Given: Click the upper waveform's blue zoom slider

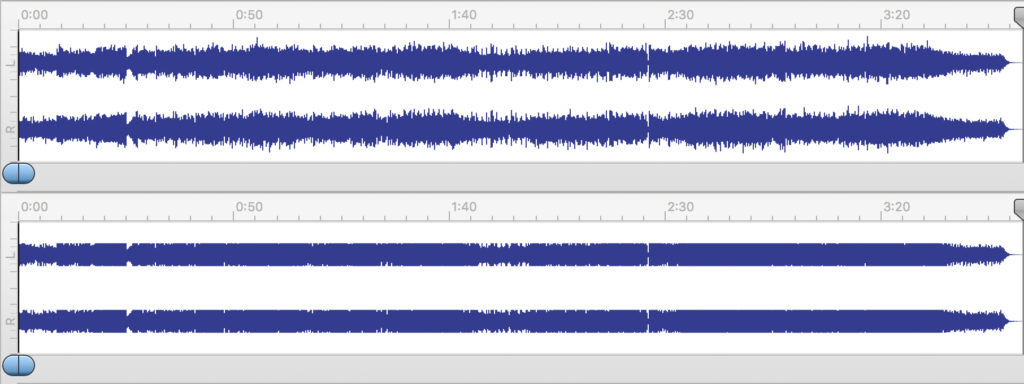Looking at the screenshot, I should point(18,174).
